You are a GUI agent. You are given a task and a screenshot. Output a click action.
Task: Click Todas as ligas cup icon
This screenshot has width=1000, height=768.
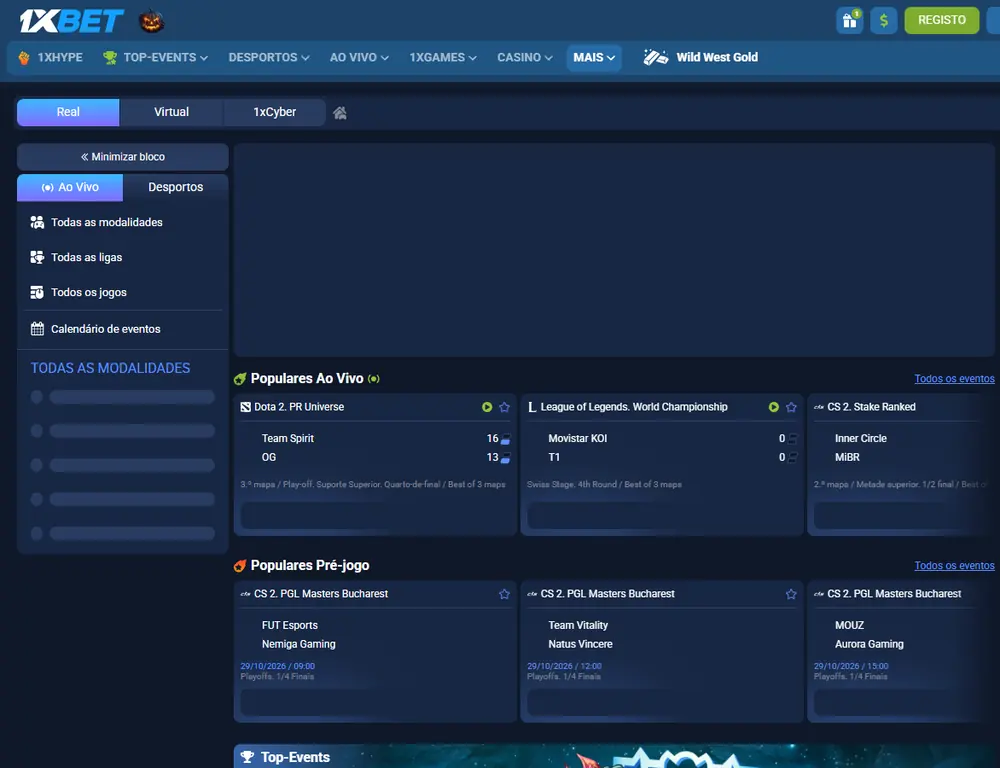37,257
